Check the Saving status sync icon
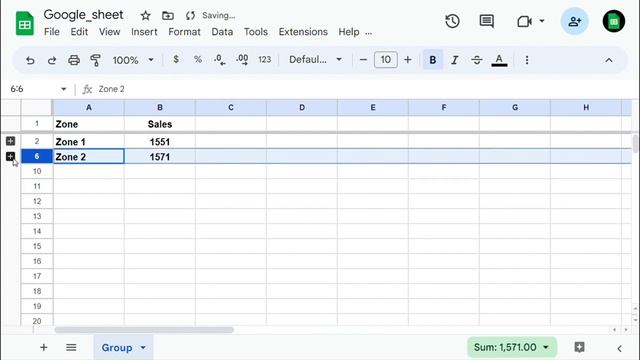The height and width of the screenshot is (360, 640). point(190,16)
